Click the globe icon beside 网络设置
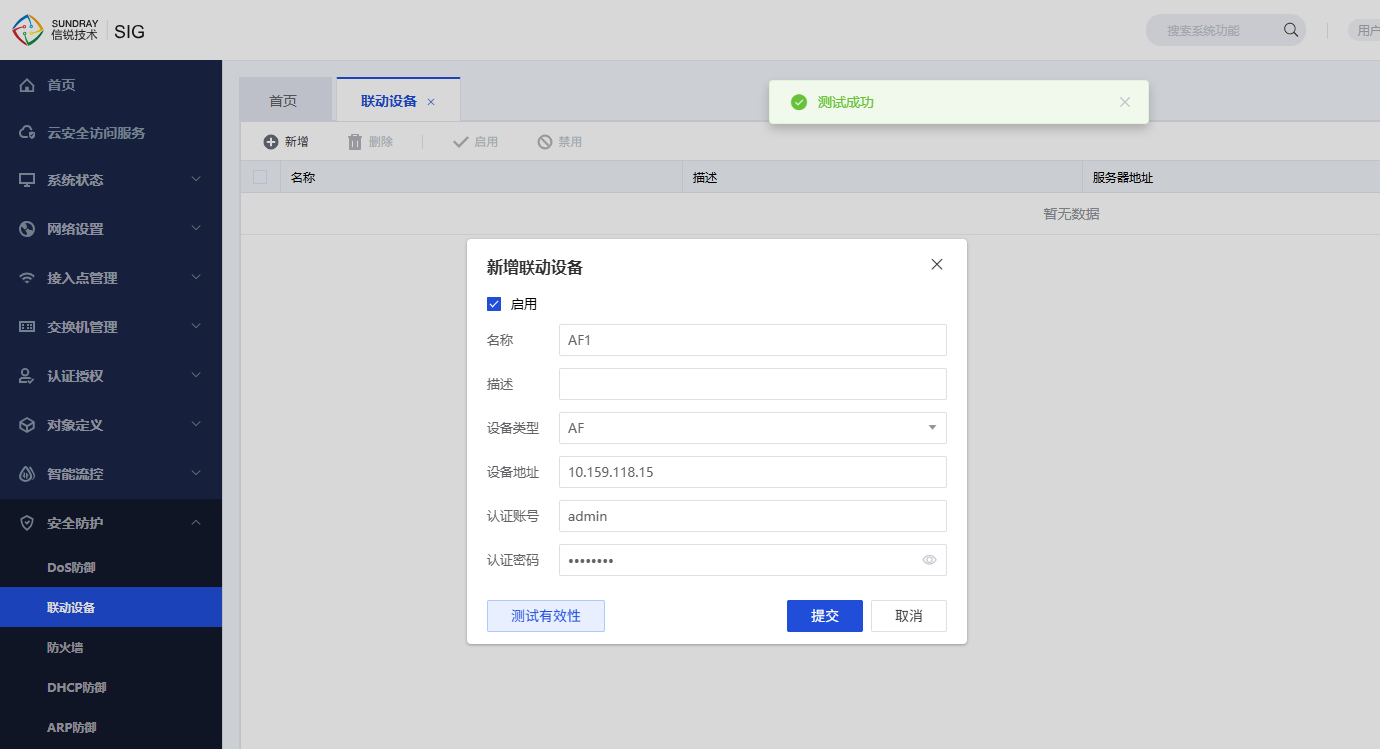 27,229
